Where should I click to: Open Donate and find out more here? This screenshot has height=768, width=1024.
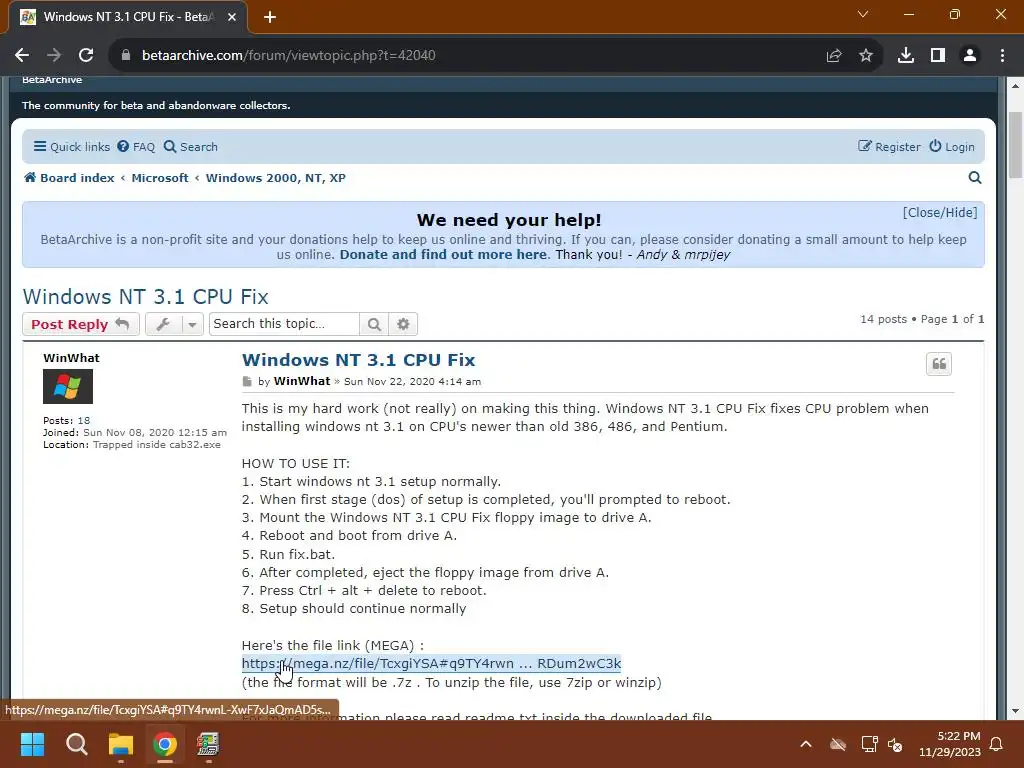pyautogui.click(x=443, y=255)
